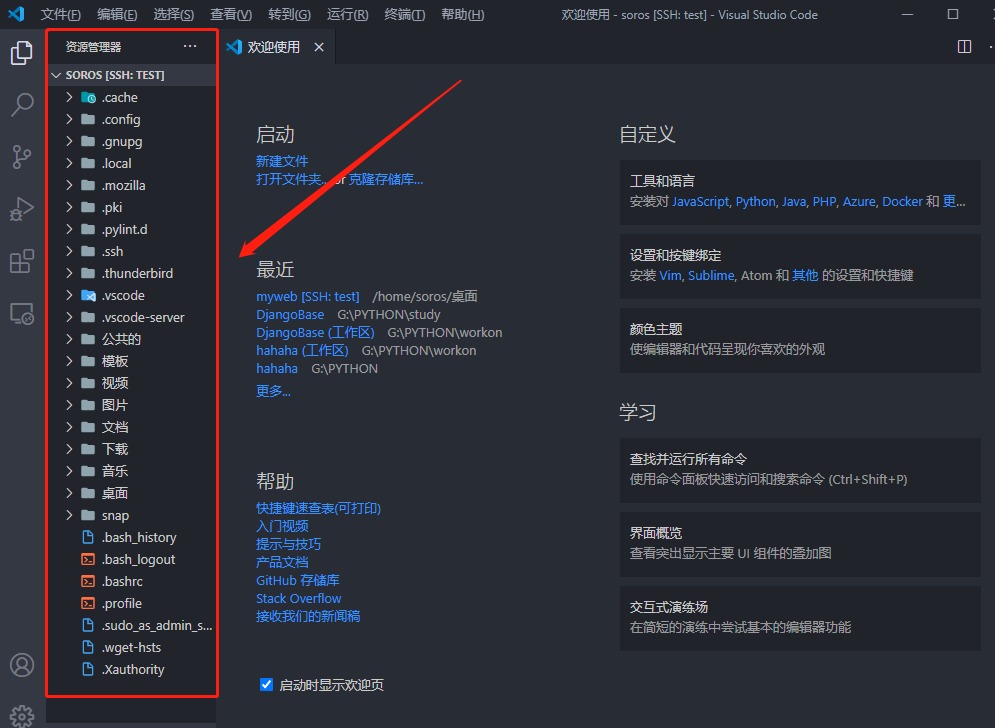The width and height of the screenshot is (995, 728).
Task: Click the split editor icon
Action: (x=964, y=46)
